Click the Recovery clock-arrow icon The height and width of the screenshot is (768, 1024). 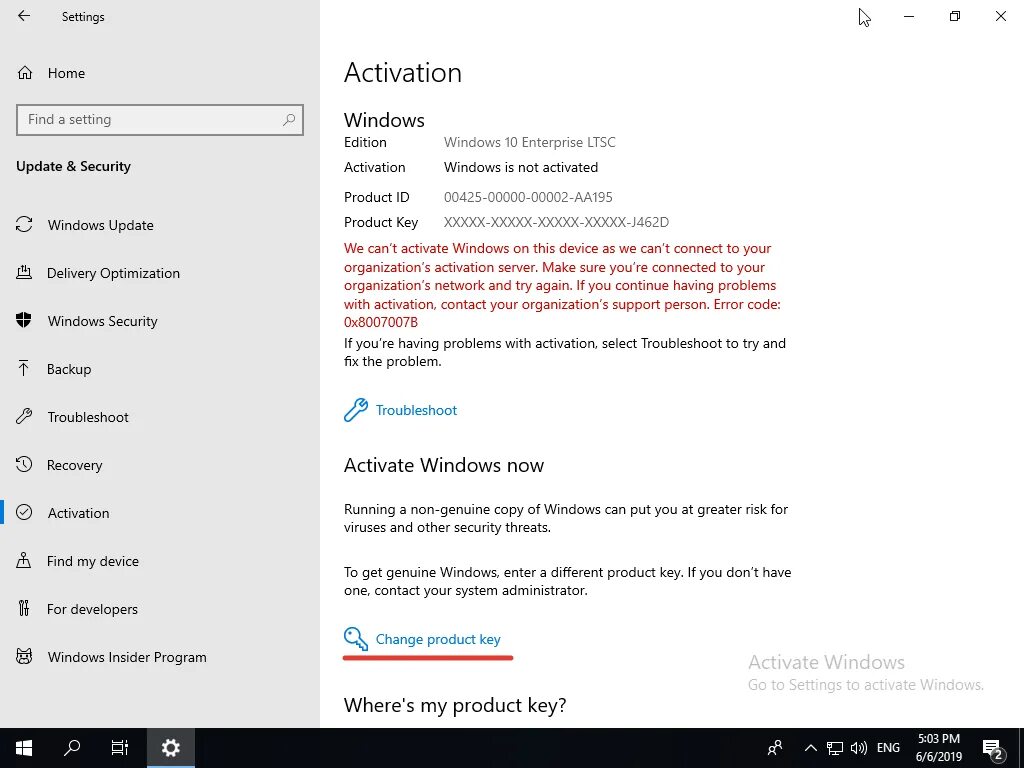(x=24, y=464)
